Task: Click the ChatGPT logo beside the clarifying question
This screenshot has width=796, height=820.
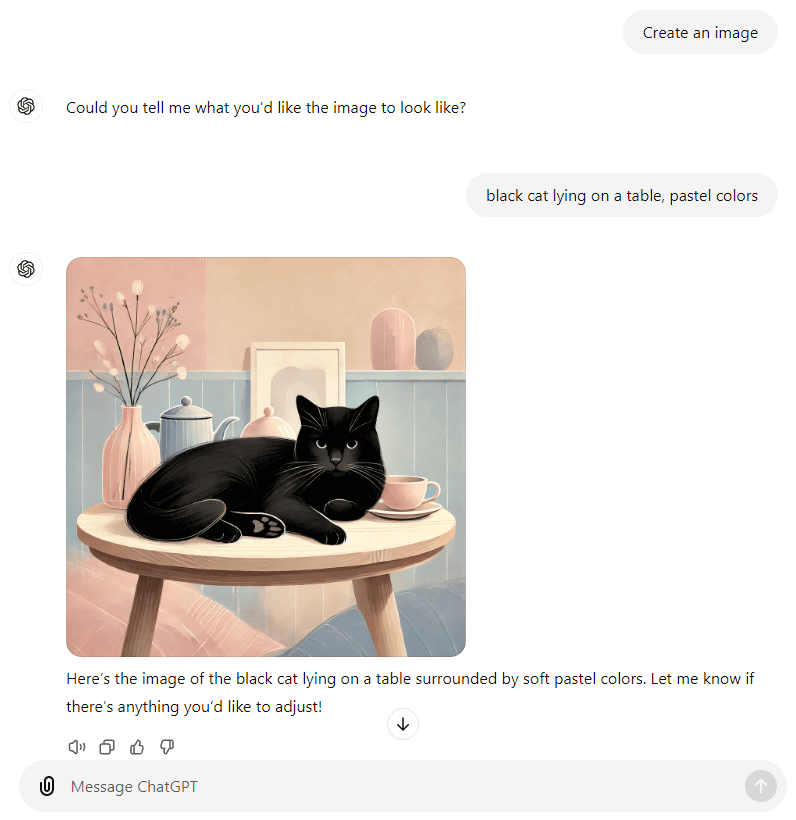Action: point(26,106)
